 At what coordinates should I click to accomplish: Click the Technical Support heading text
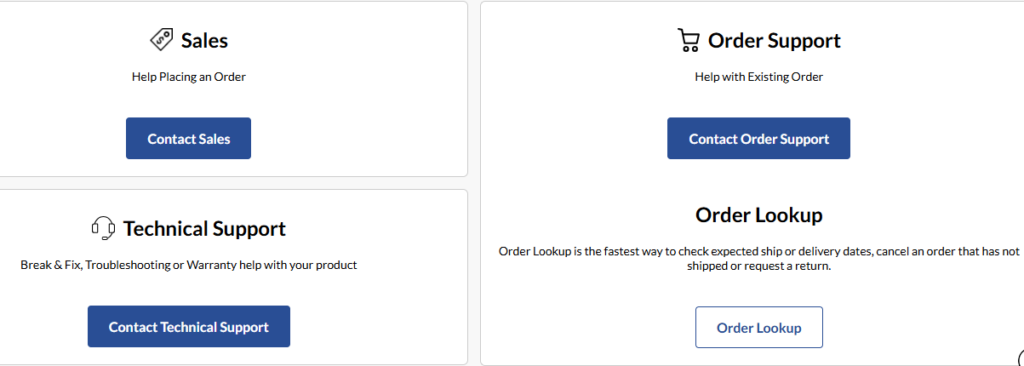tap(204, 229)
